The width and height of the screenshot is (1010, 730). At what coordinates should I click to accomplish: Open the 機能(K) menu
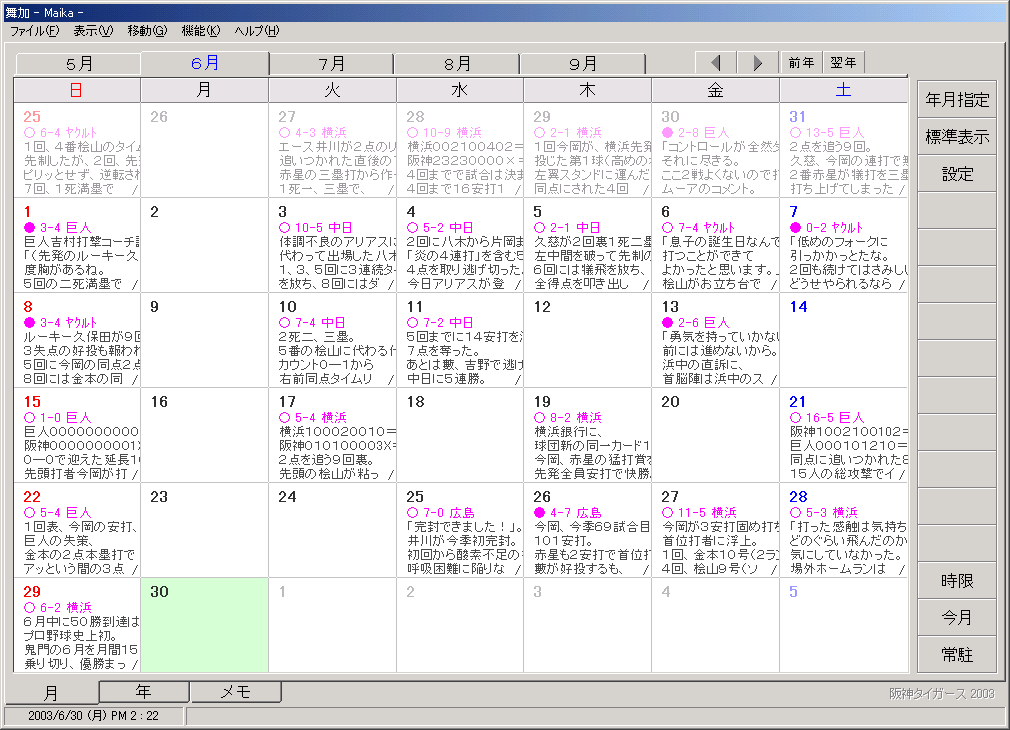(x=201, y=31)
